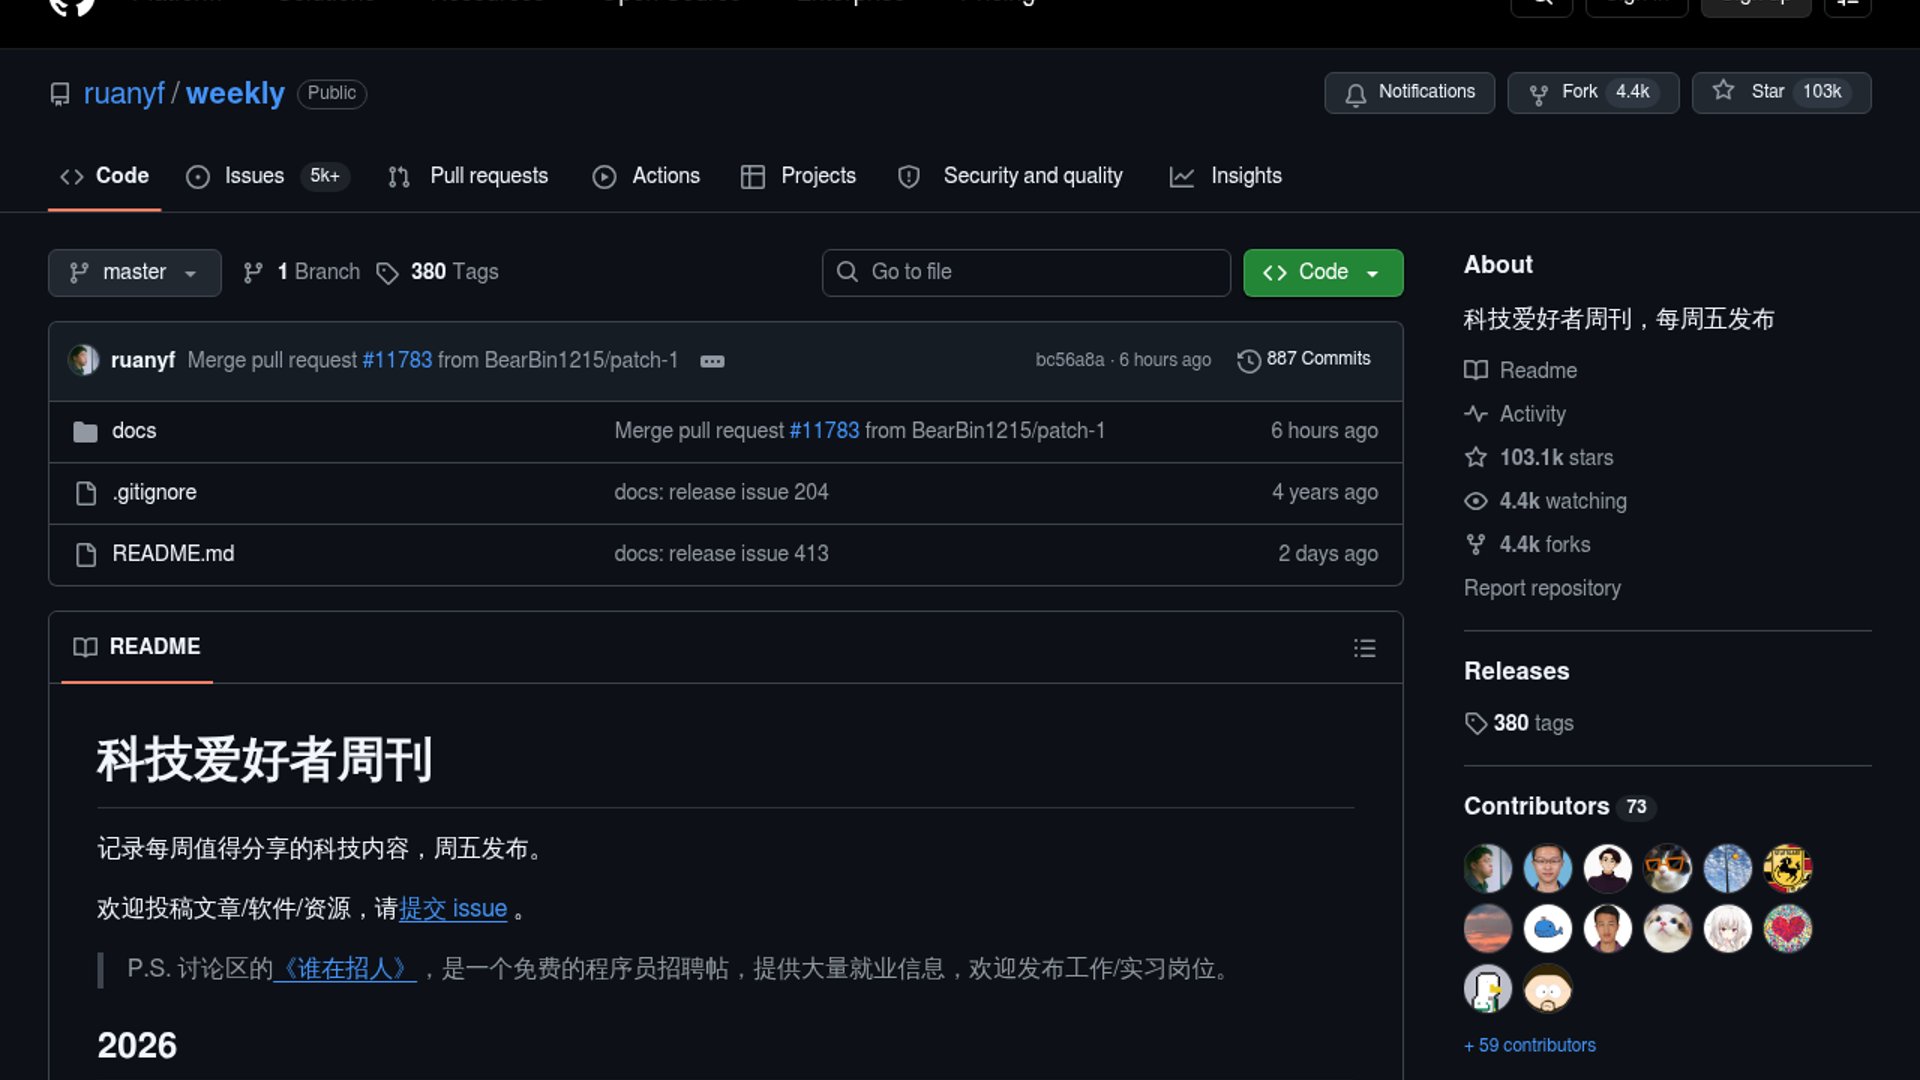View the 1 Branch link
Image resolution: width=1920 pixels, height=1080 pixels.
click(x=301, y=272)
